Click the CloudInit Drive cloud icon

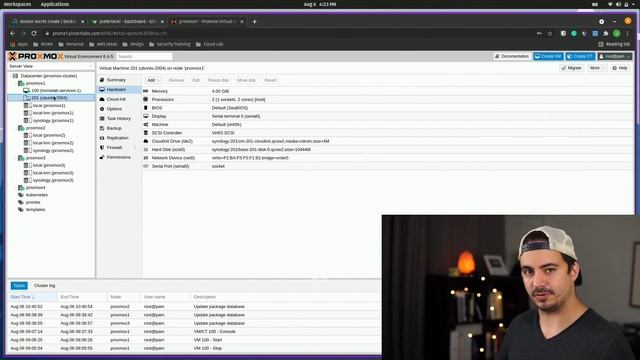pyautogui.click(x=146, y=141)
